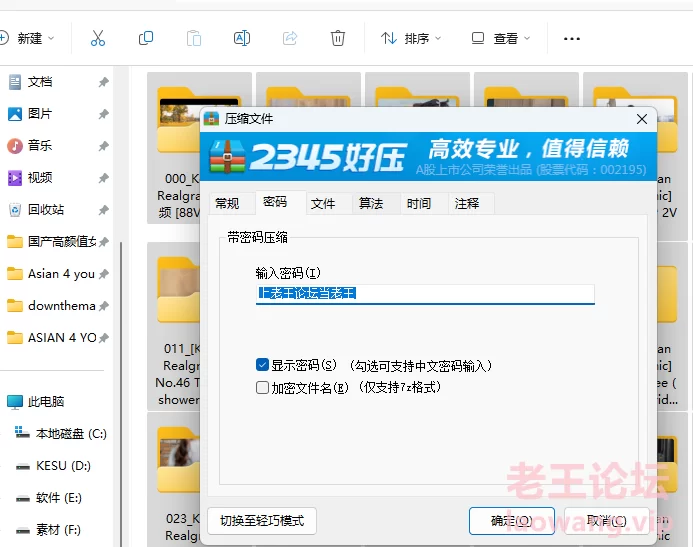Click the pin icon next to 视频
The width and height of the screenshot is (693, 547).
pos(103,178)
